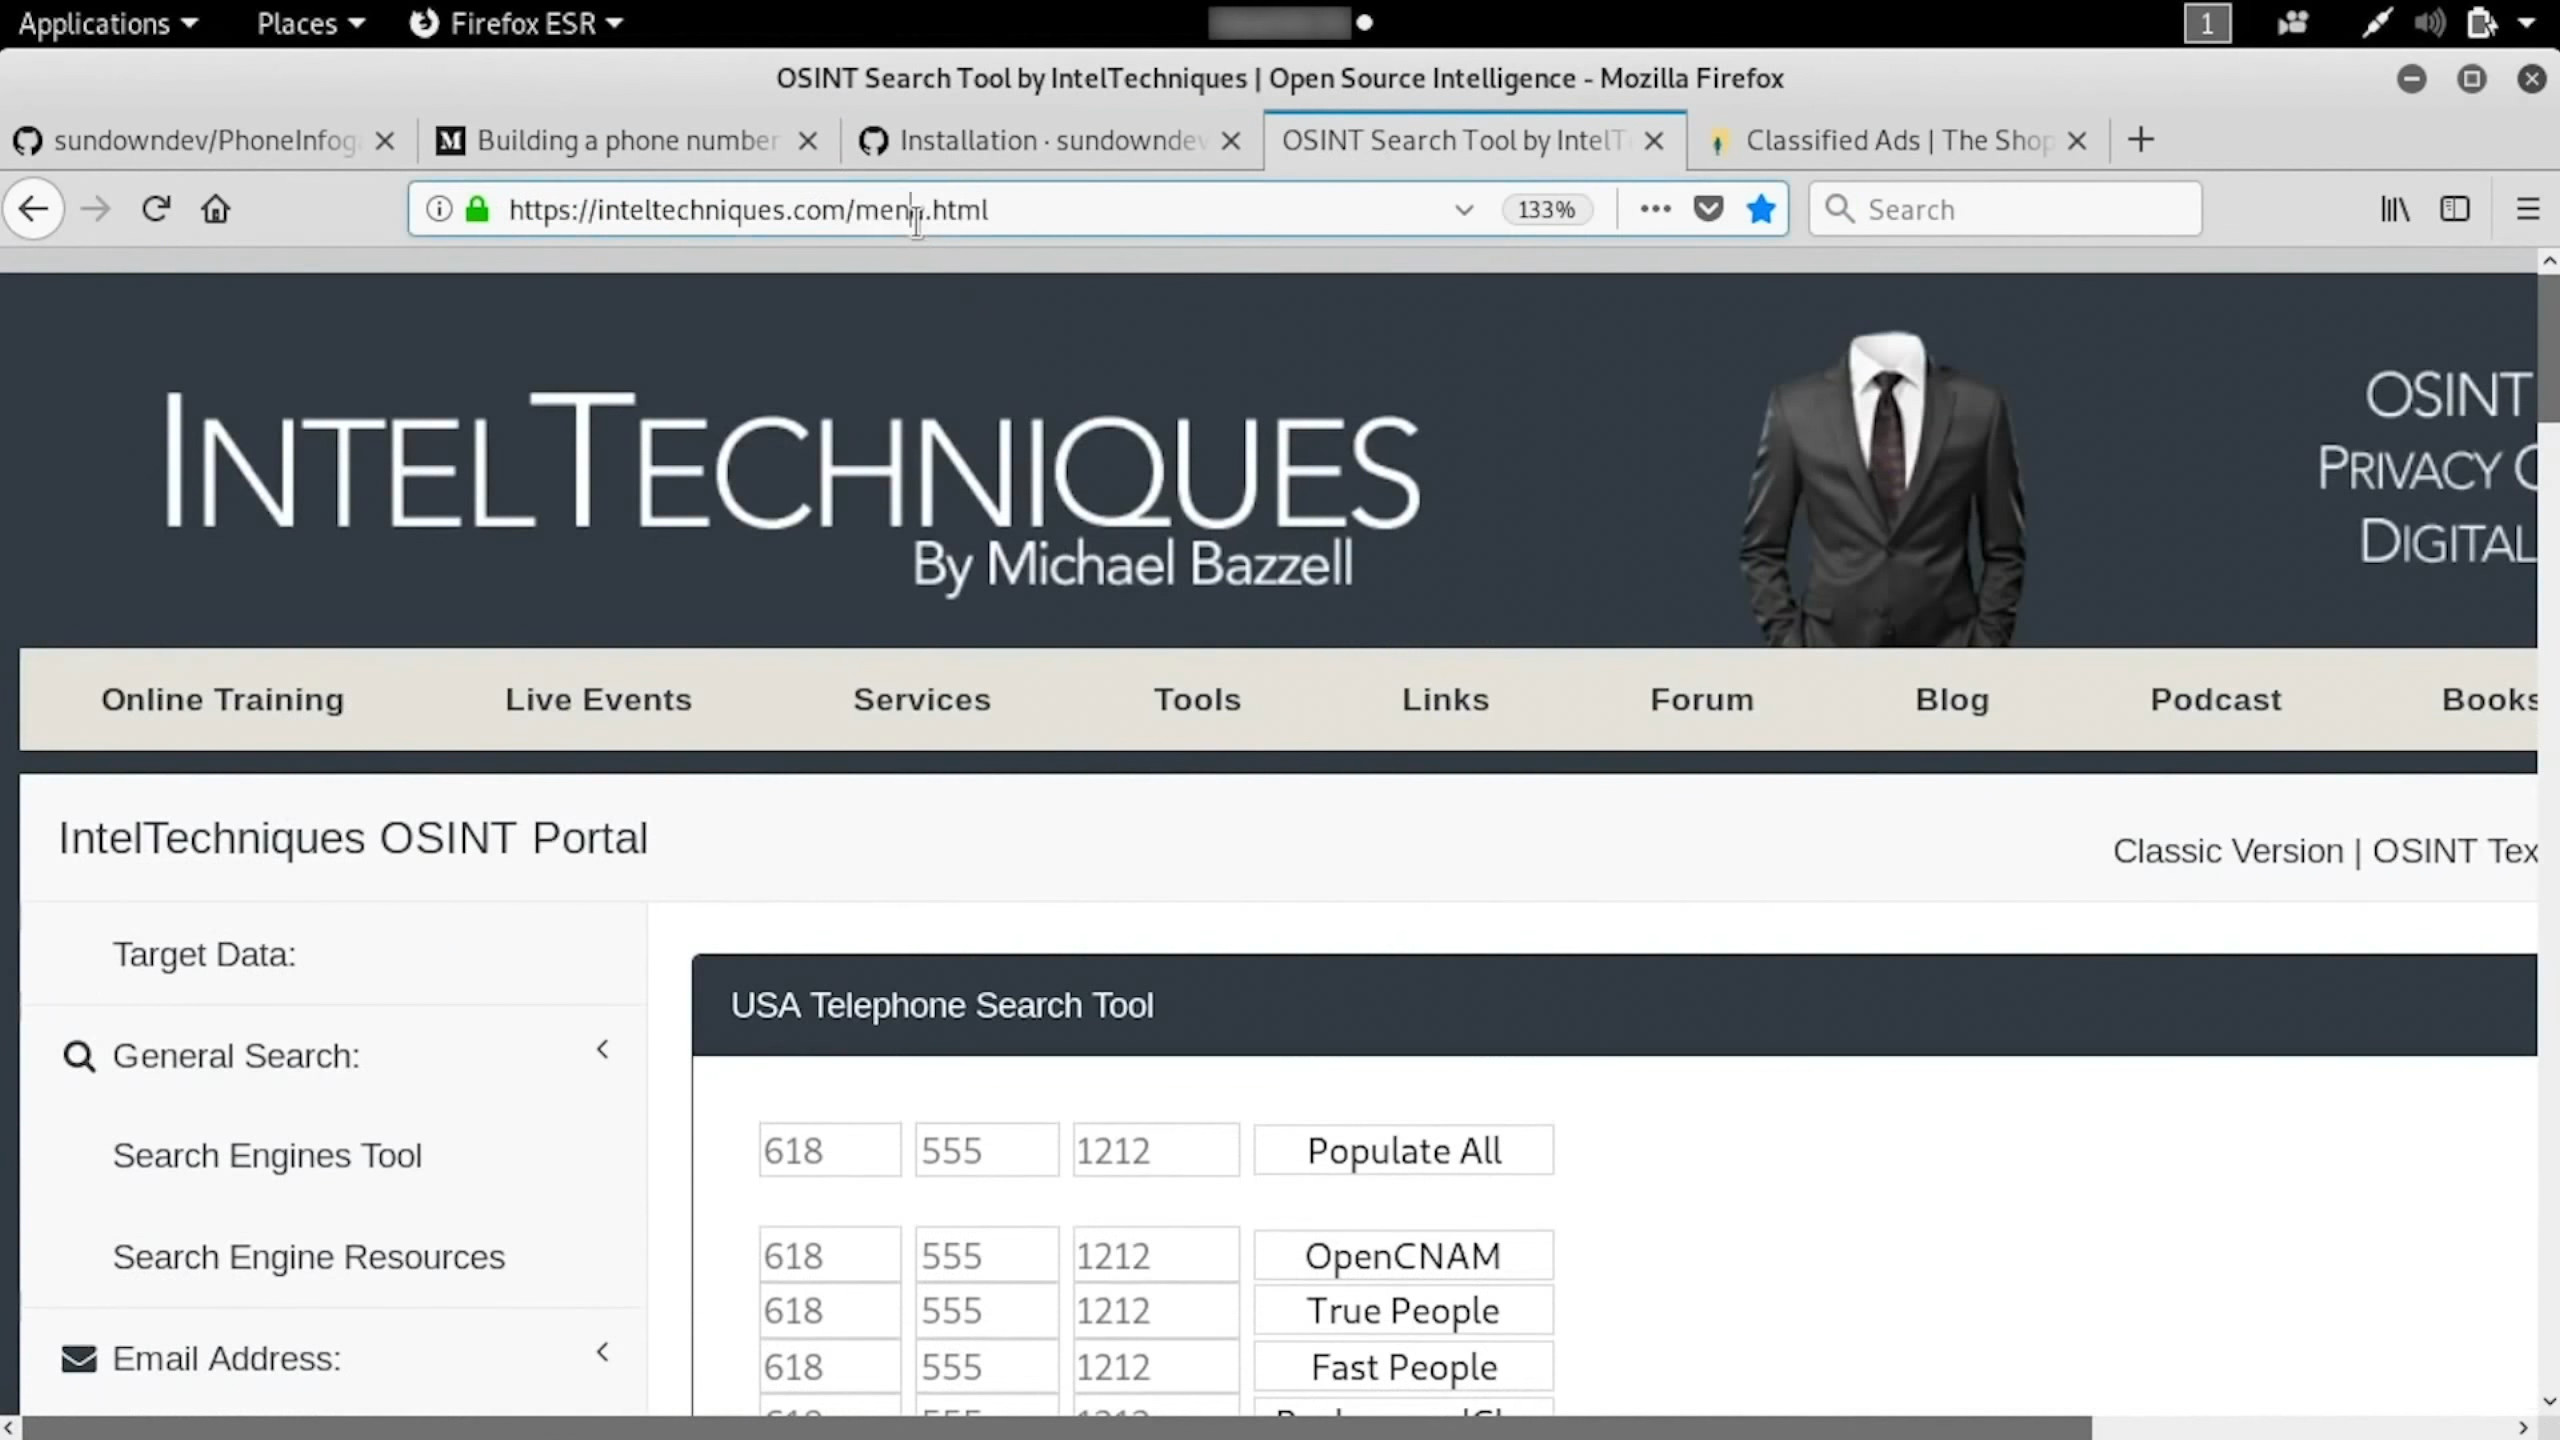Open a new tab with plus icon

(2141, 140)
